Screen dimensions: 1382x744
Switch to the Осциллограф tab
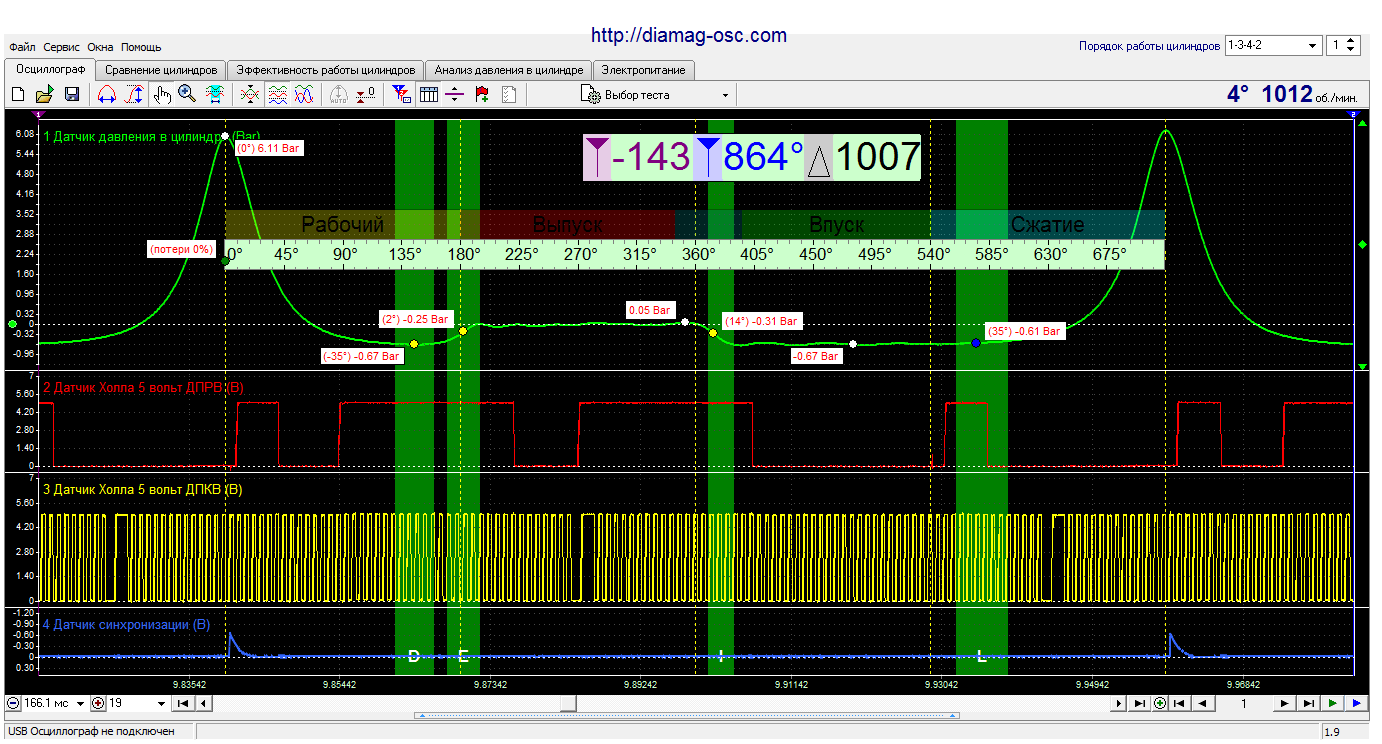(x=51, y=70)
